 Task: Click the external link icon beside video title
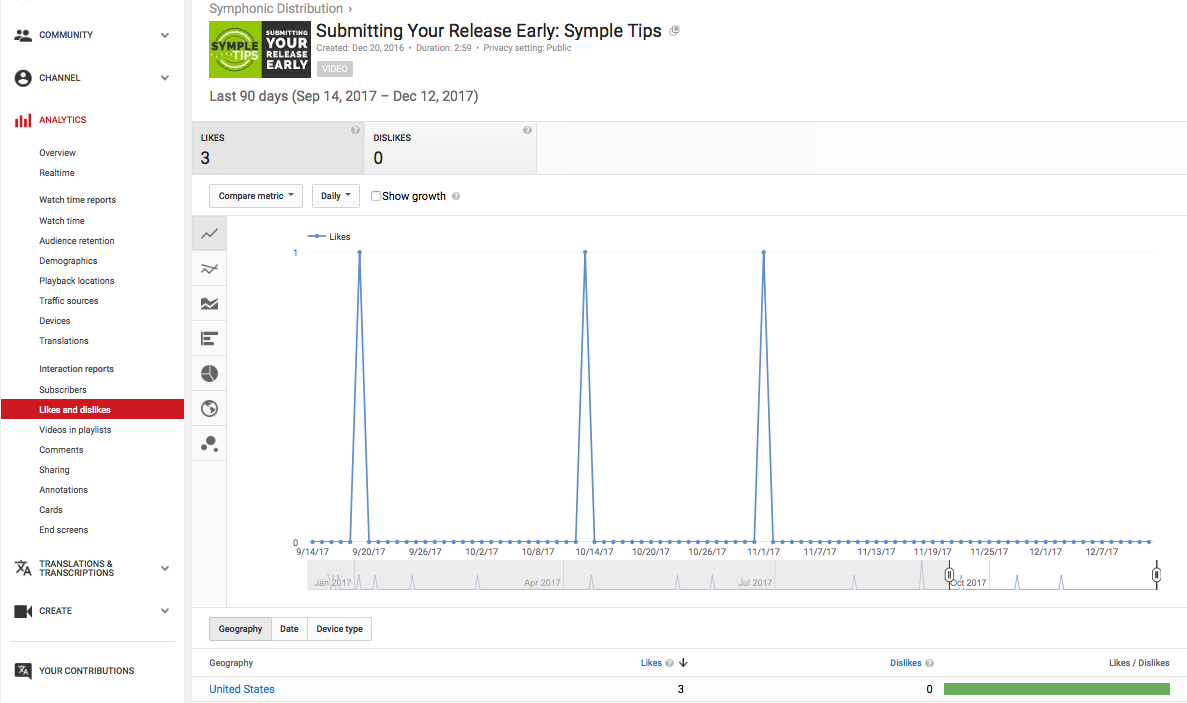(674, 30)
